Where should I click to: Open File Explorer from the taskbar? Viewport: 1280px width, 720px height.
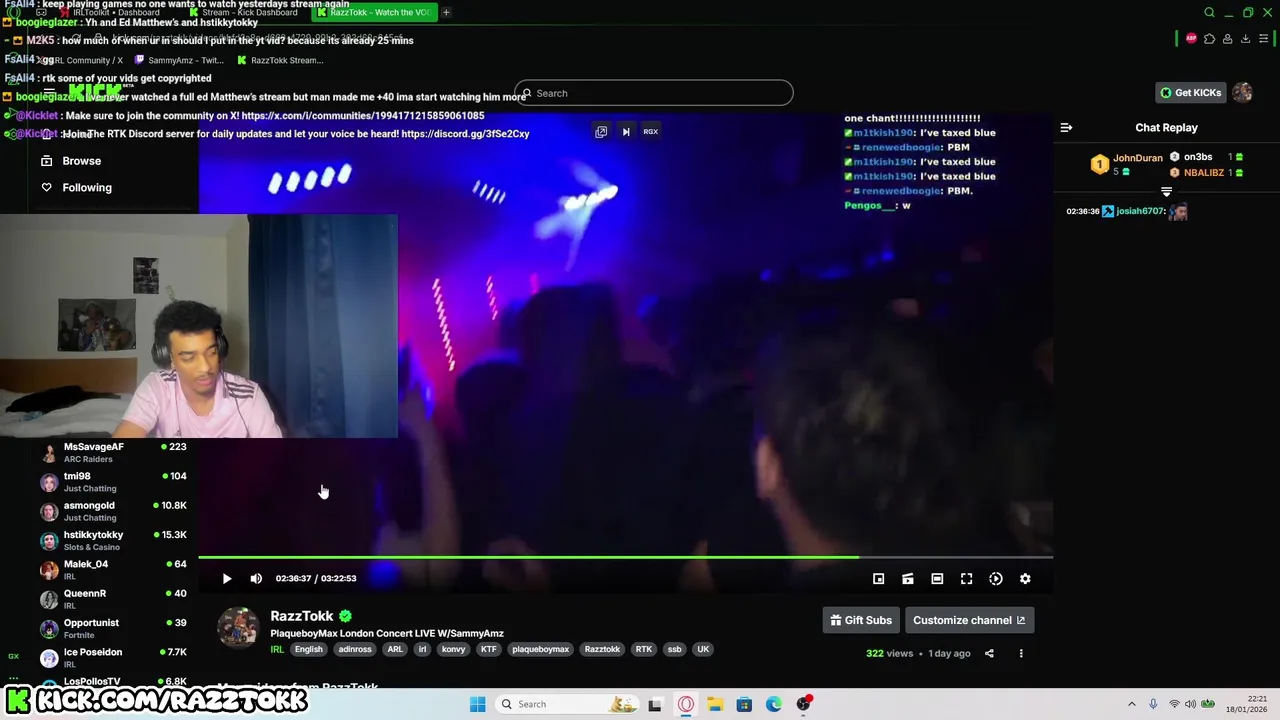pos(715,704)
